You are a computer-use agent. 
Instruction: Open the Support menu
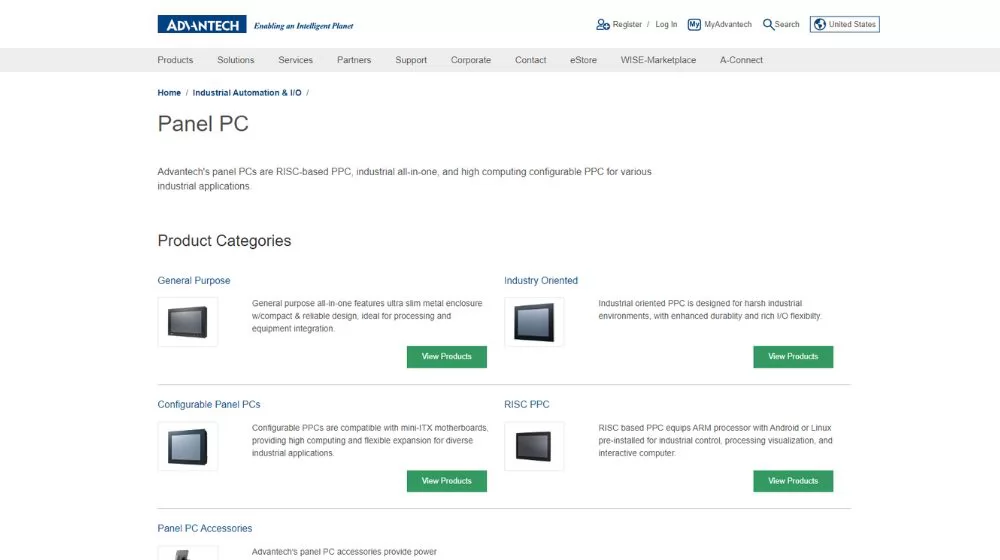click(411, 60)
